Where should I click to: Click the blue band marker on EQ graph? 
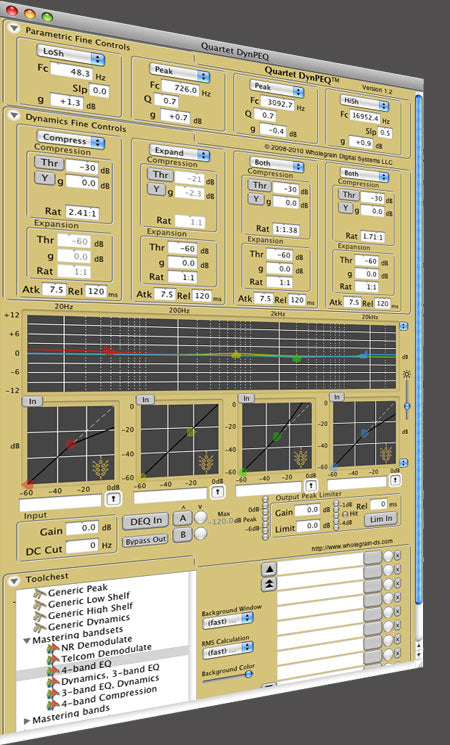(x=364, y=354)
